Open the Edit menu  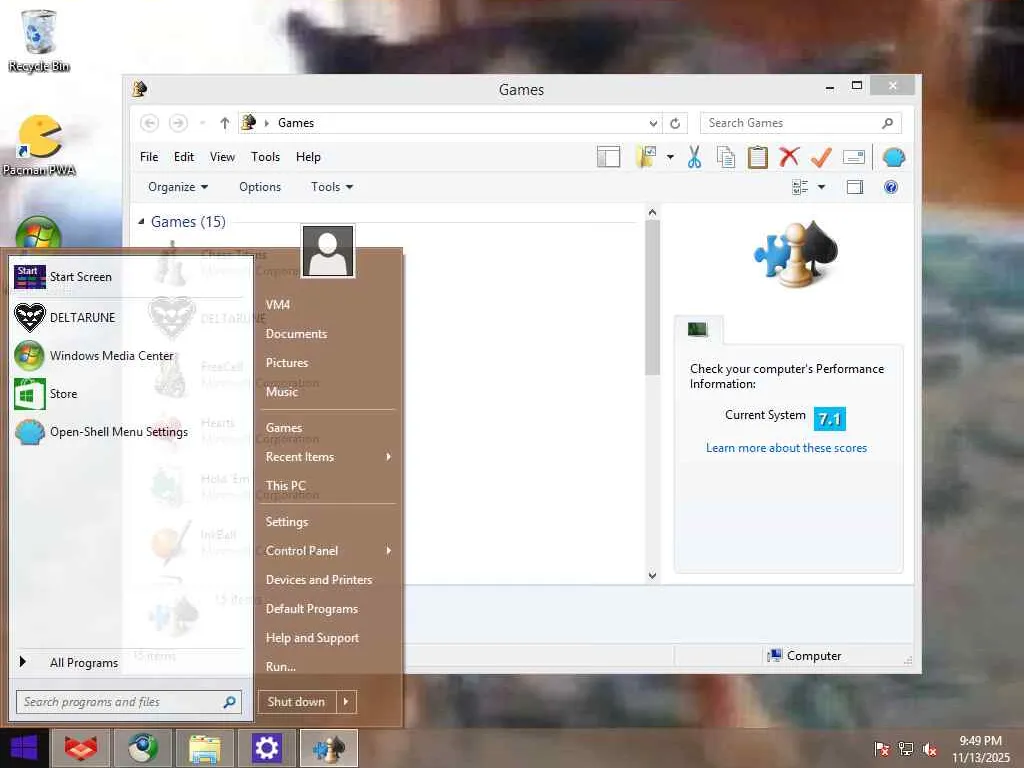tap(184, 157)
